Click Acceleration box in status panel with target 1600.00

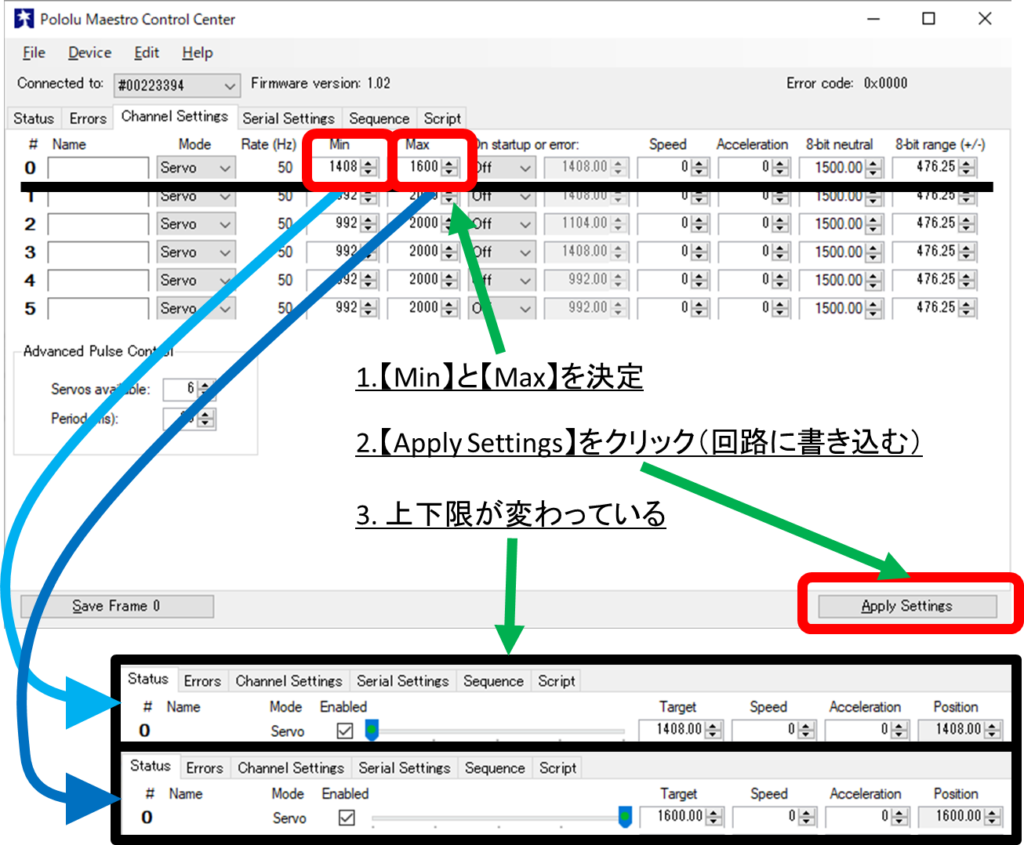pos(866,816)
